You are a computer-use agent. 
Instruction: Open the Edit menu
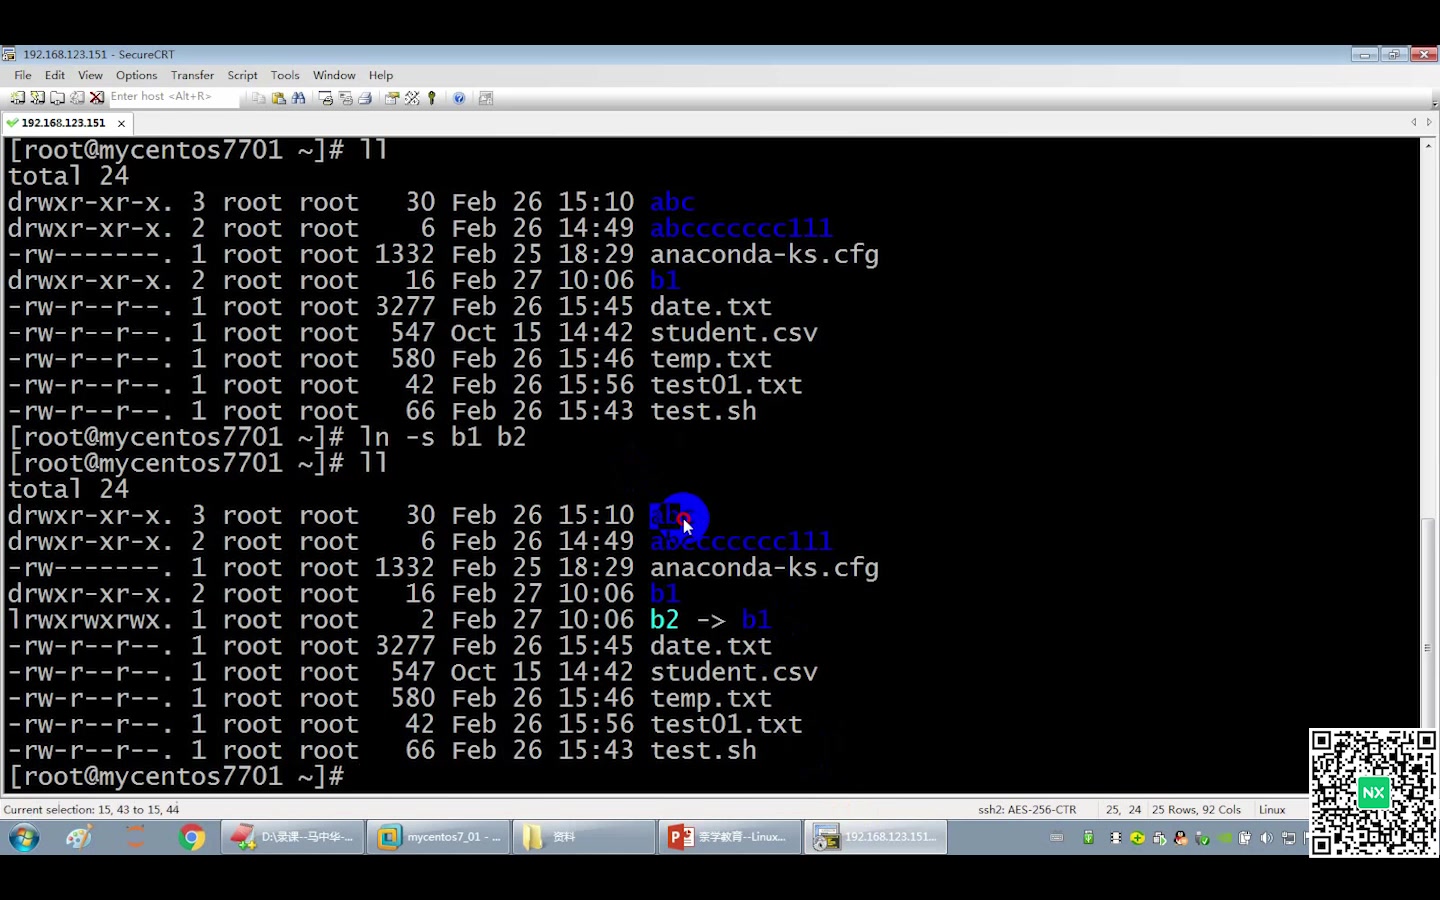(x=55, y=75)
